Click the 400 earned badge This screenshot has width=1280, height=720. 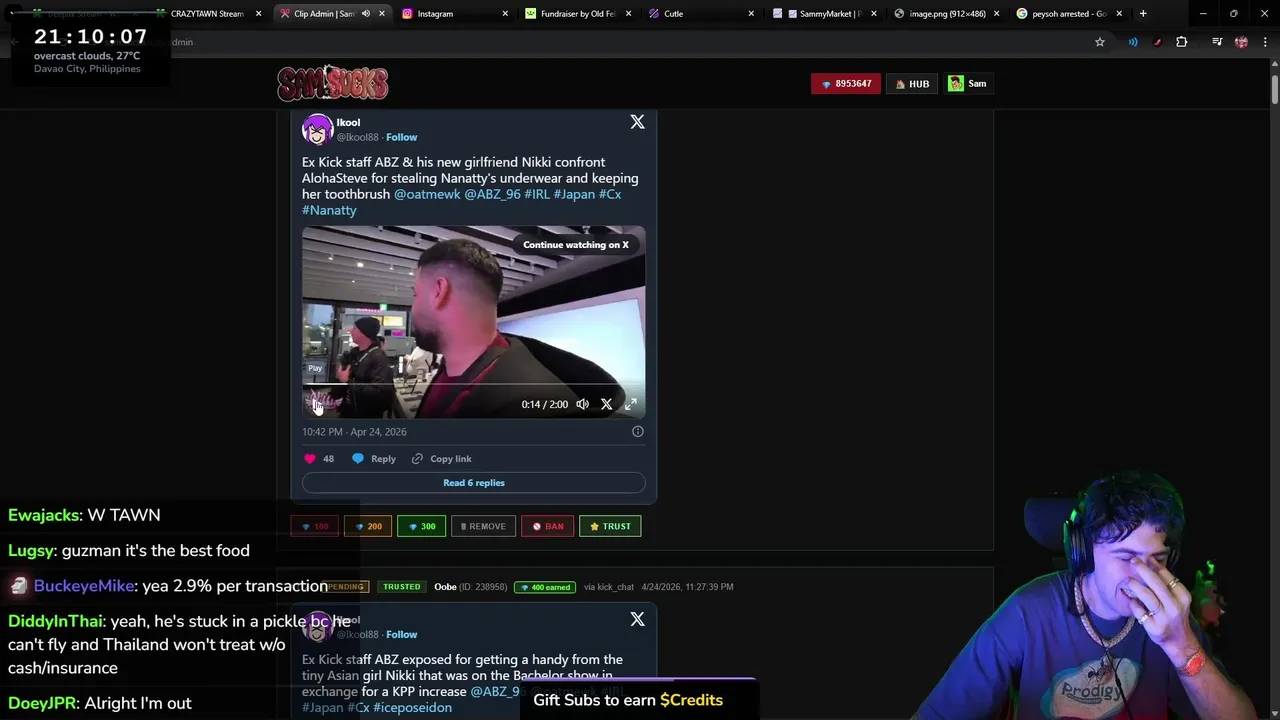(x=545, y=587)
